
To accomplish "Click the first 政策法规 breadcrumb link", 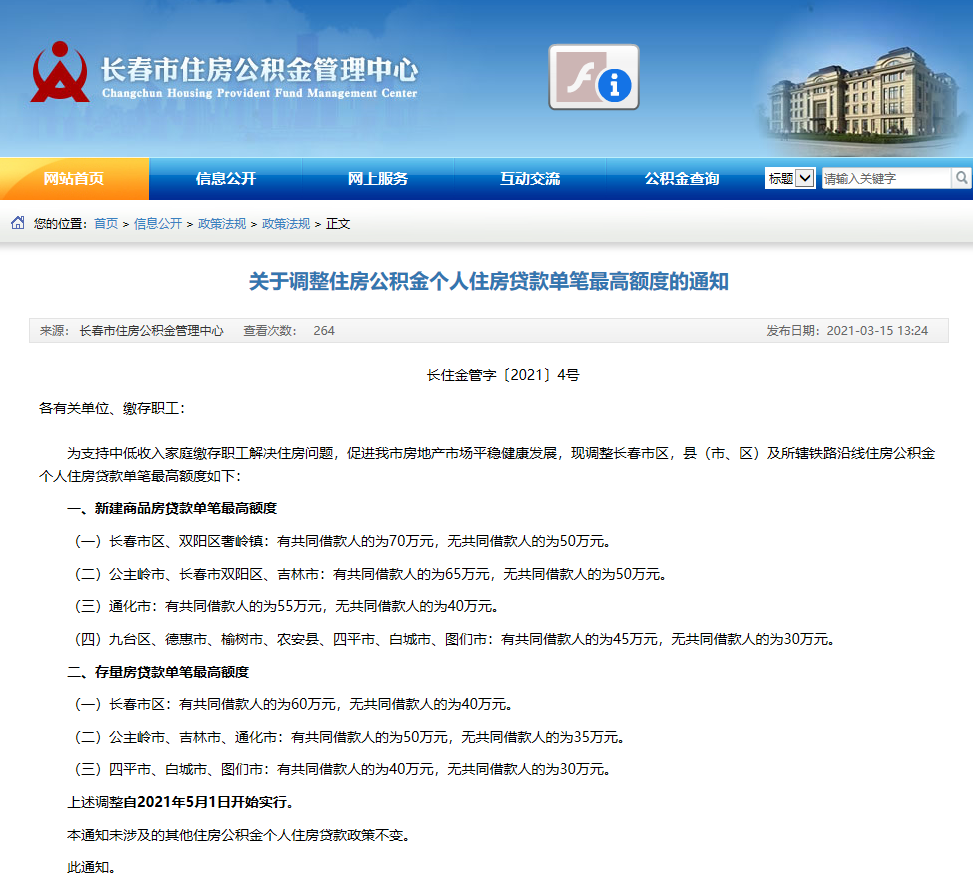I will [x=220, y=224].
